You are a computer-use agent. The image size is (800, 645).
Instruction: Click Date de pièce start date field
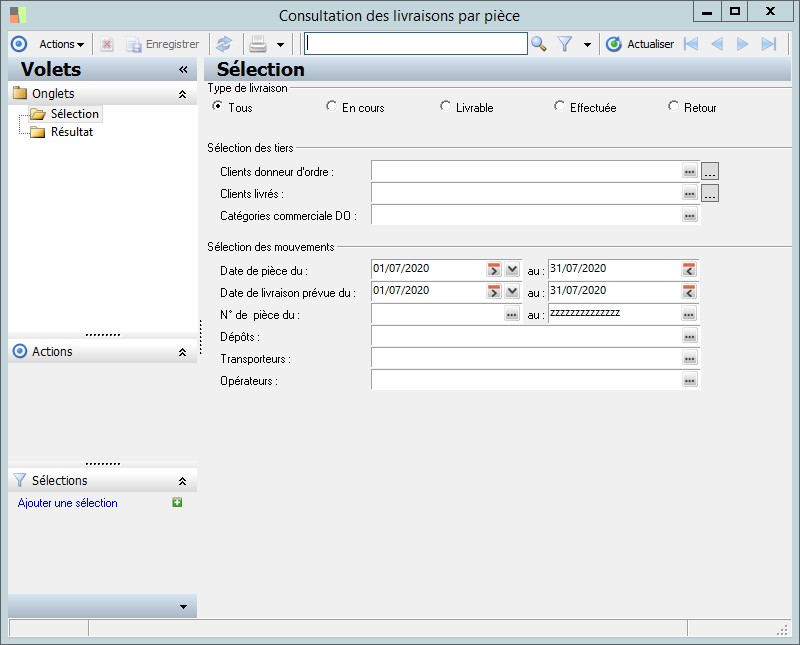pyautogui.click(x=428, y=269)
